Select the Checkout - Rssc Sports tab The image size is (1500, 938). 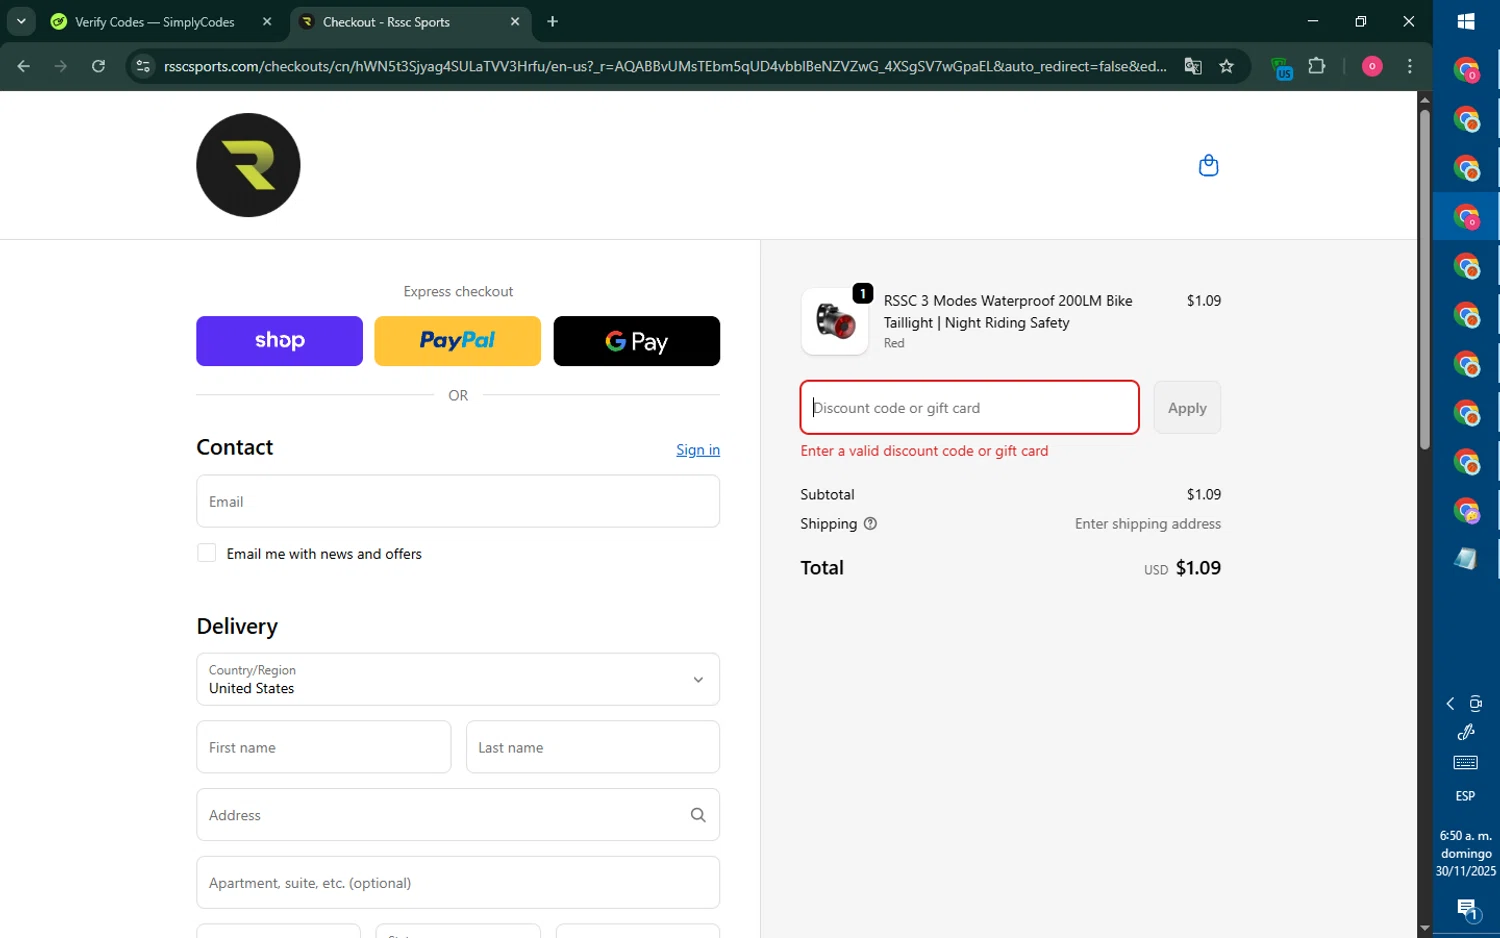410,21
